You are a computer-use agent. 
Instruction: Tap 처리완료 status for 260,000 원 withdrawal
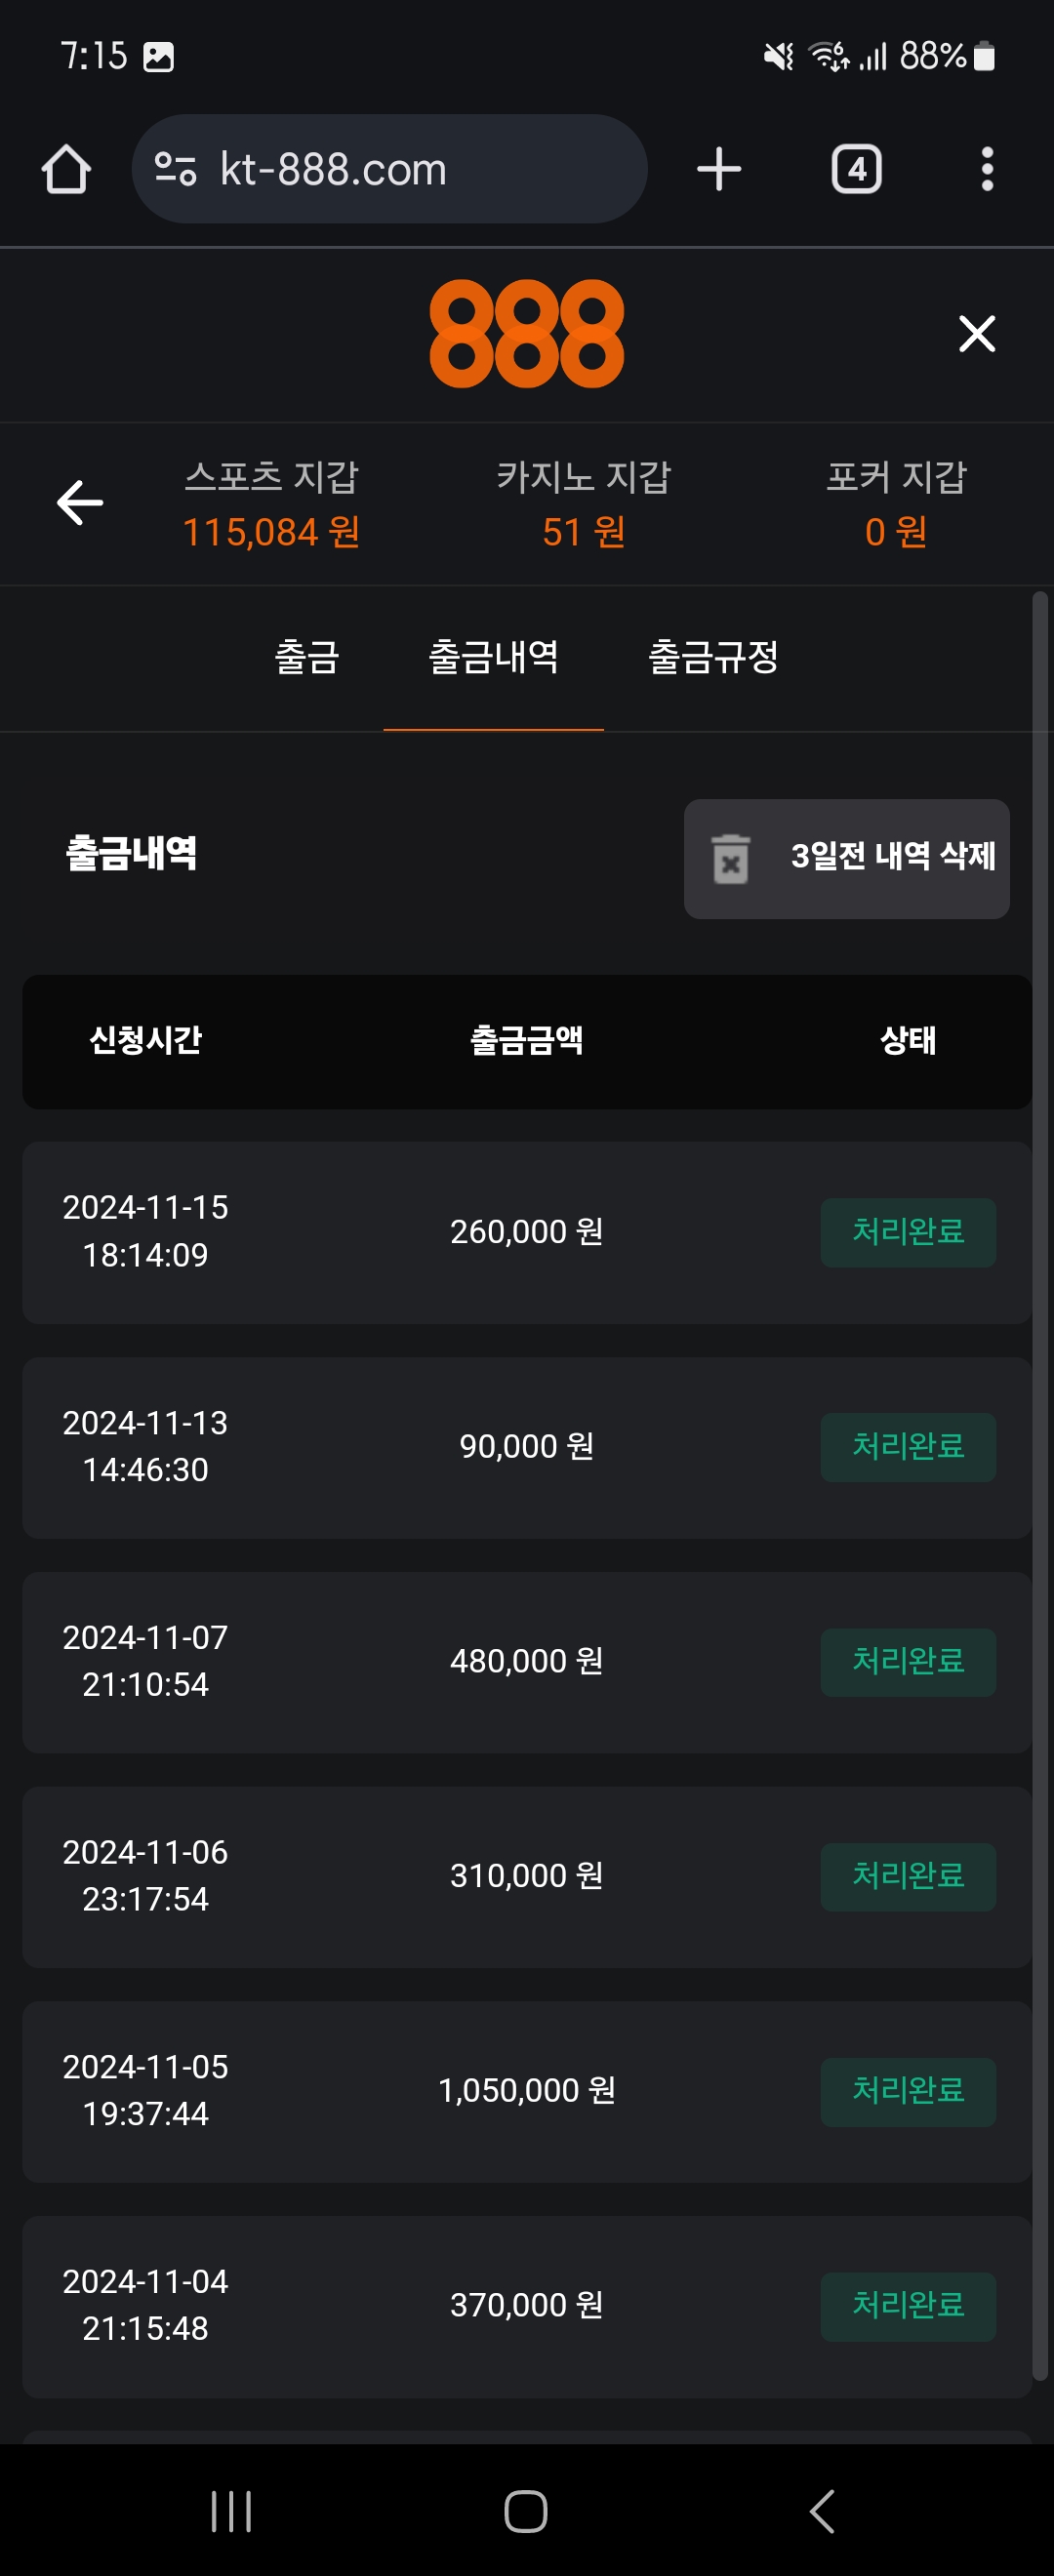pyautogui.click(x=907, y=1232)
